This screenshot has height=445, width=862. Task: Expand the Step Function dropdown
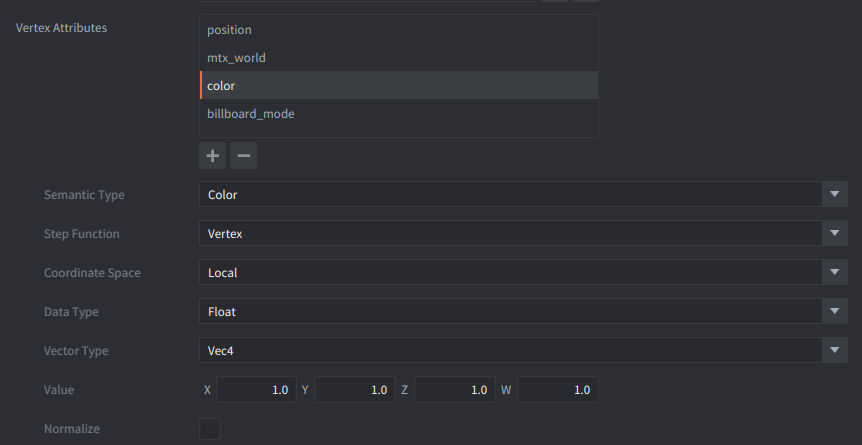click(510, 234)
